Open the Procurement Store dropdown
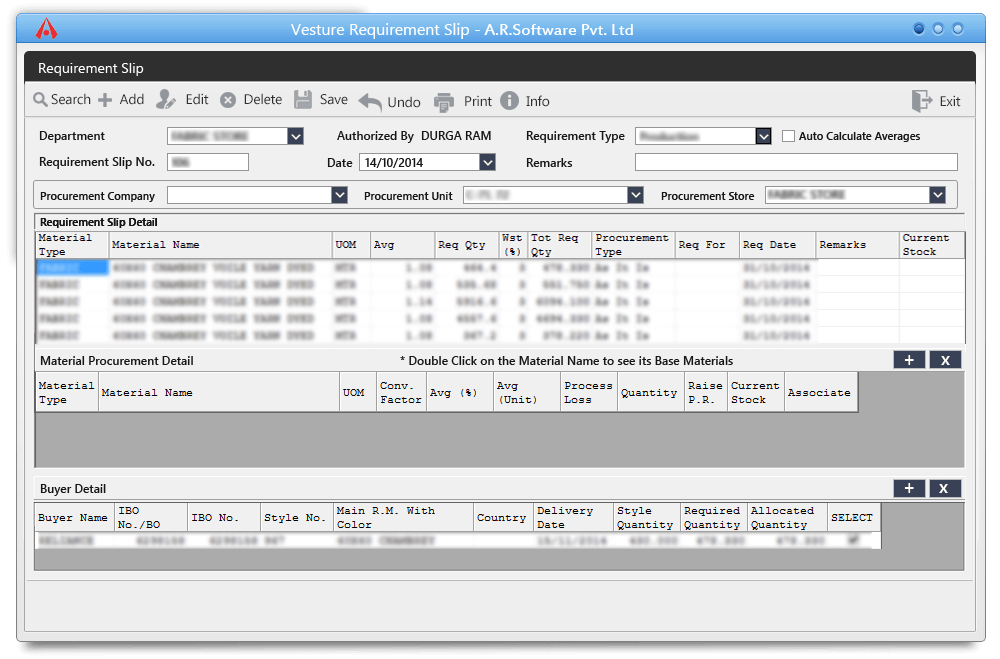This screenshot has height=659, width=1000. pyautogui.click(x=937, y=195)
